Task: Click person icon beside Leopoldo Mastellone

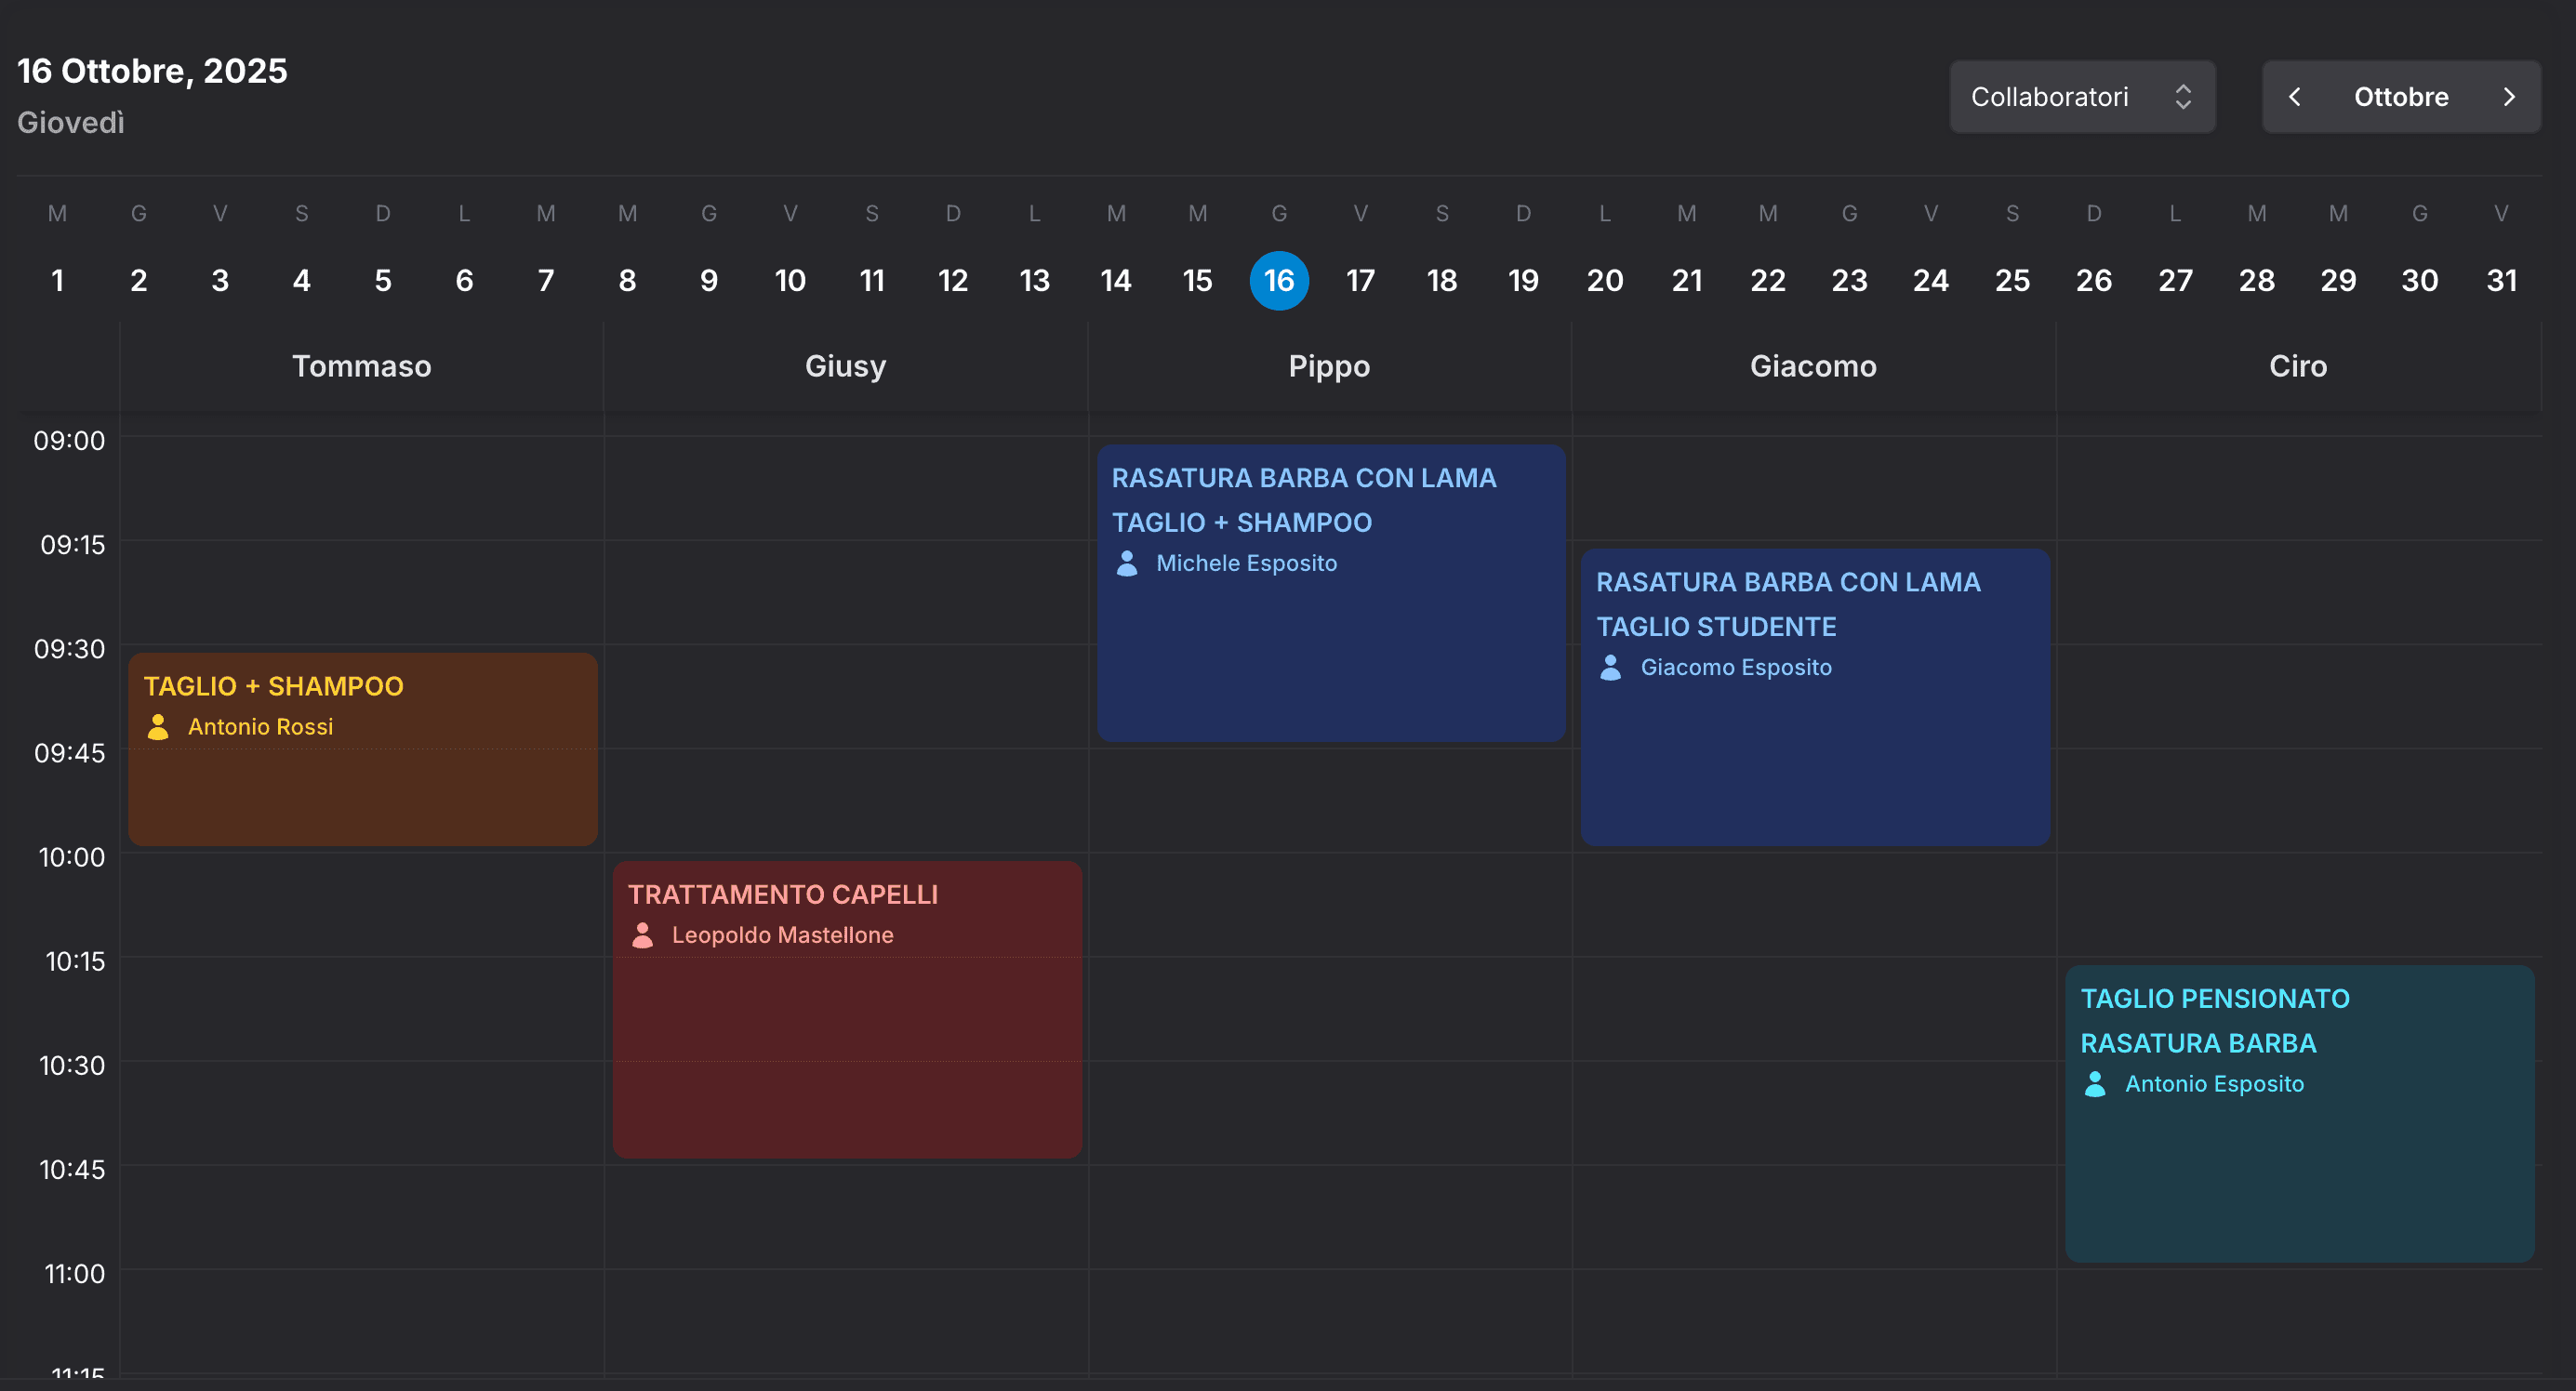Action: (643, 935)
